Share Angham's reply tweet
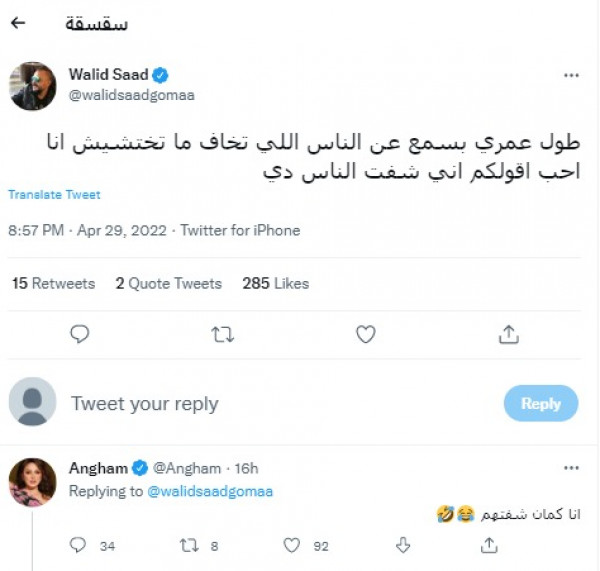Screen dimensions: 600x571 (x=489, y=545)
